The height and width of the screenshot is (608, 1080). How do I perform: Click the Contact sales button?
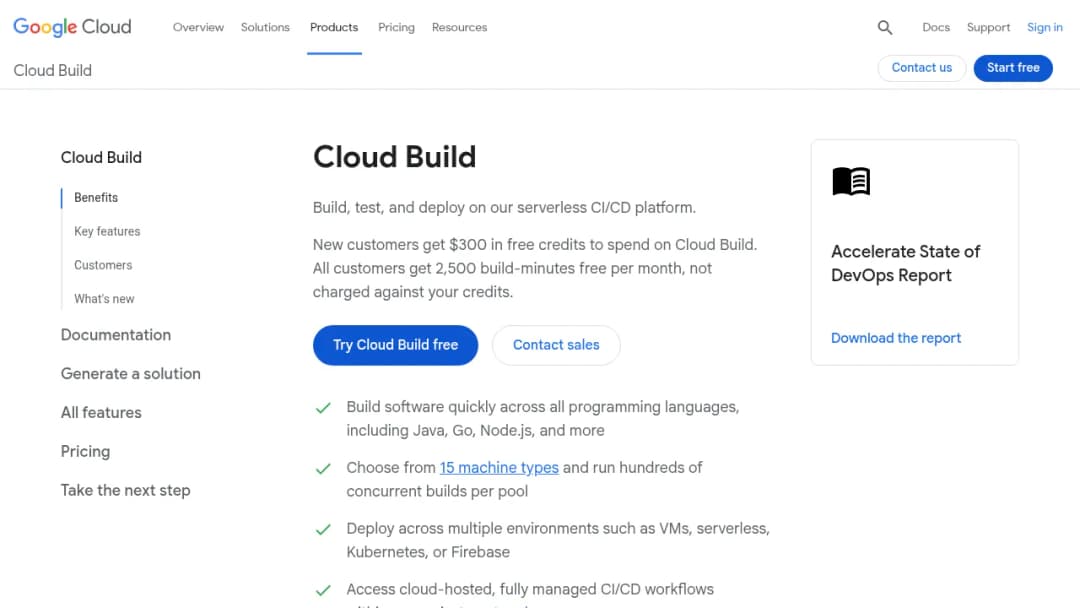point(556,345)
